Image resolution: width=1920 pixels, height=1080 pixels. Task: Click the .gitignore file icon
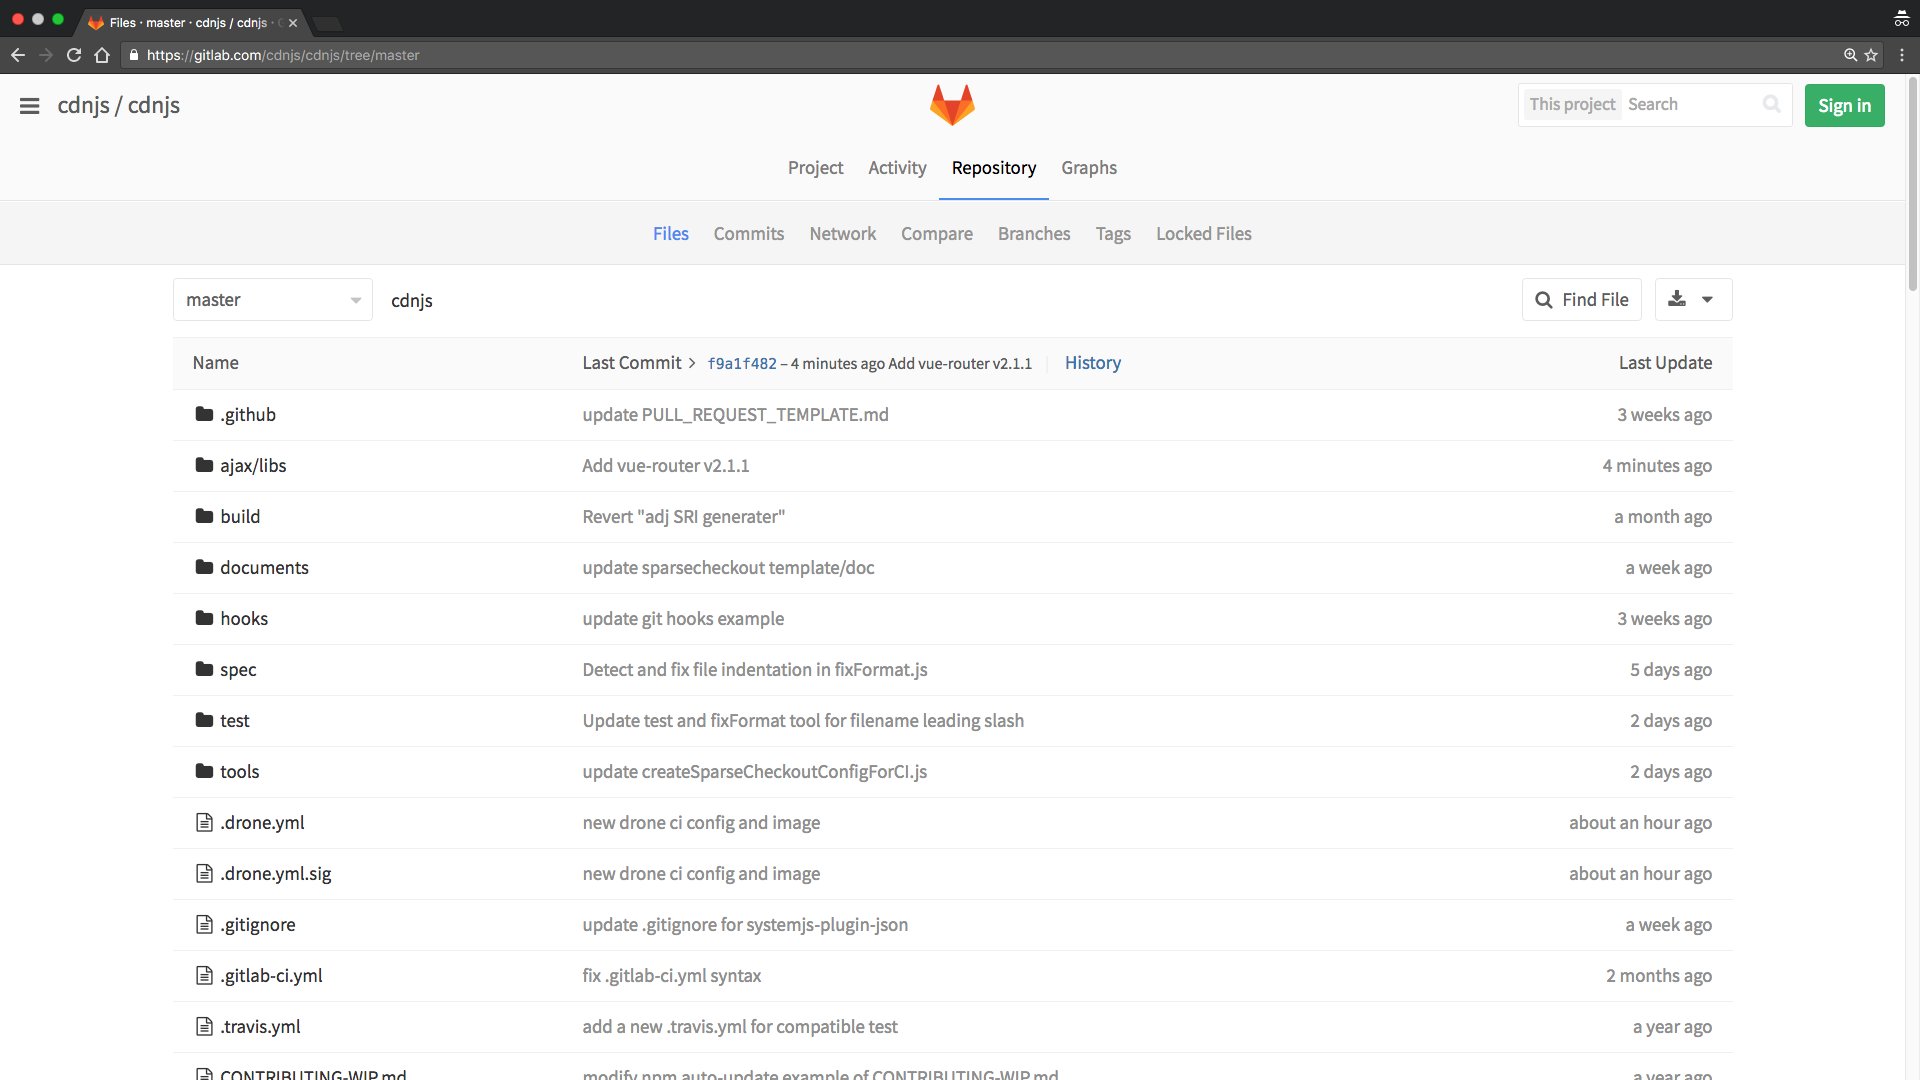point(204,924)
